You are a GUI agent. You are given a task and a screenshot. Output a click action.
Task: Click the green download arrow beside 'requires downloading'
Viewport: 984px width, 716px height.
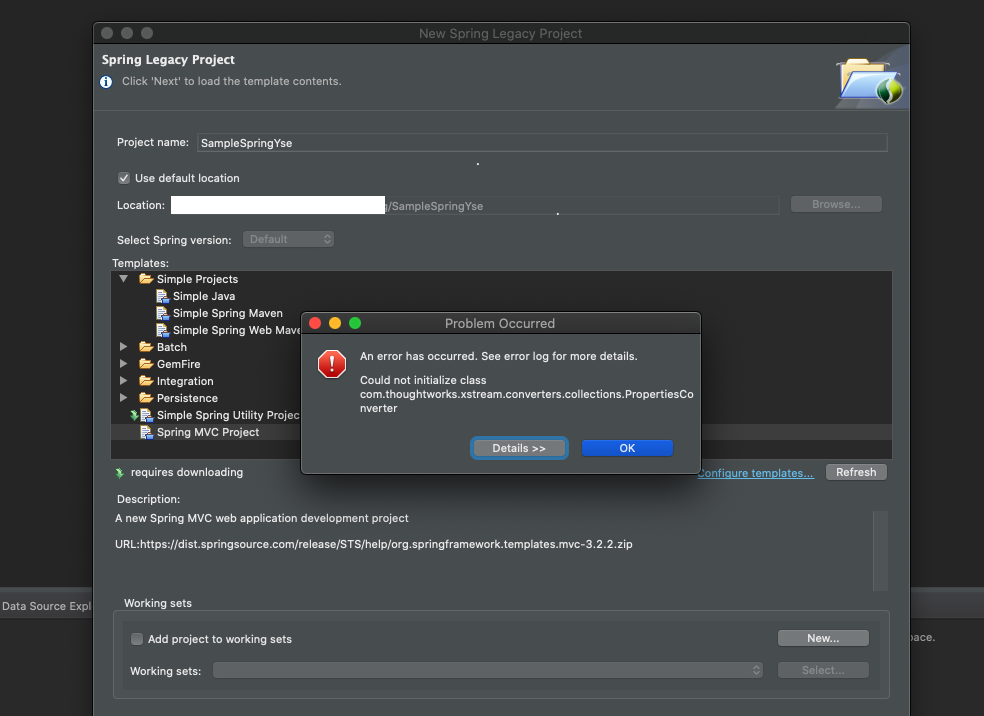pyautogui.click(x=120, y=473)
